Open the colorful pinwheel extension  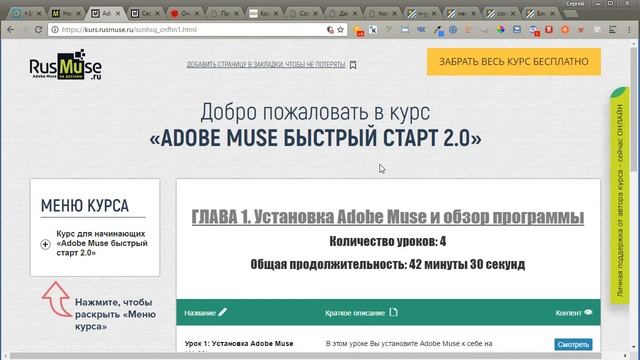501,29
